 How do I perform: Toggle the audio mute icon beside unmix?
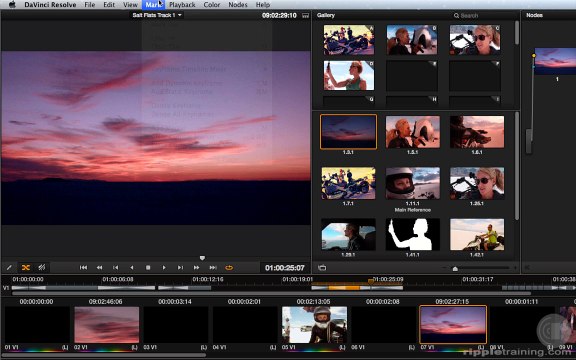(x=42, y=267)
